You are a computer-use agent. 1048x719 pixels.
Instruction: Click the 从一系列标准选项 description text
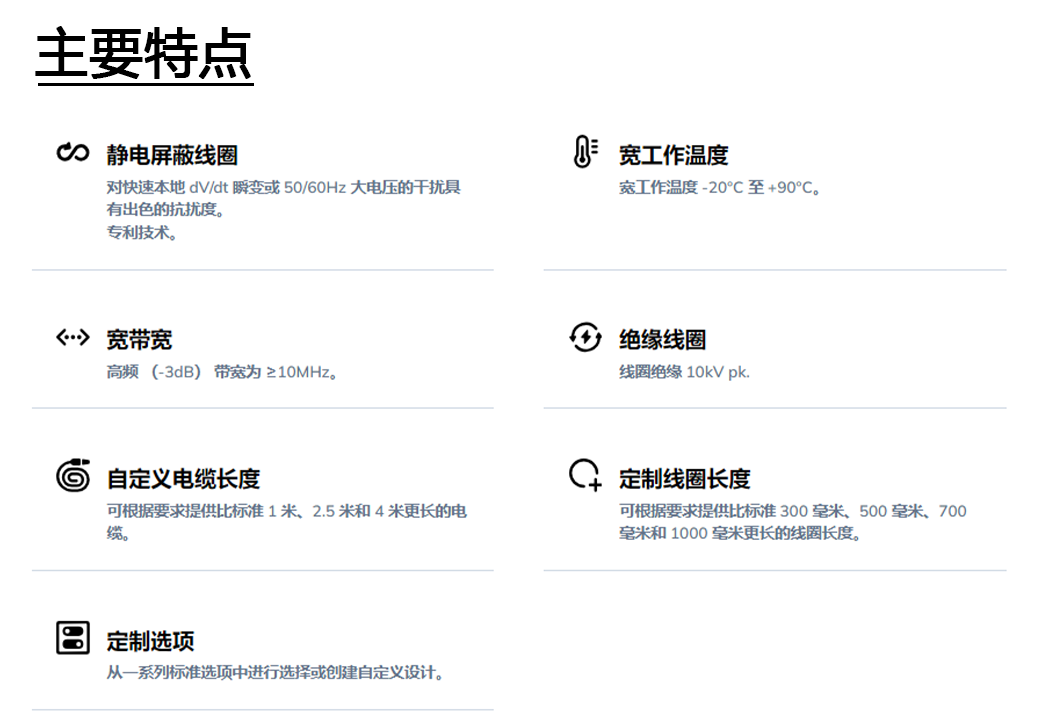coord(275,672)
